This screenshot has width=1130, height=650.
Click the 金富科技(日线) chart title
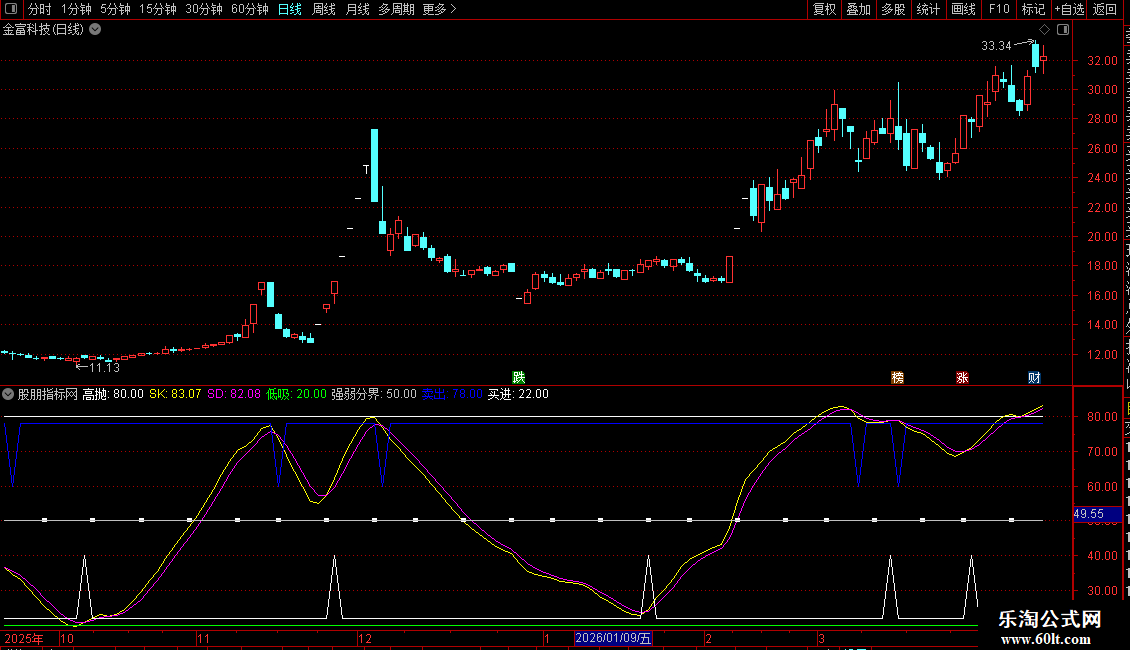[43, 30]
